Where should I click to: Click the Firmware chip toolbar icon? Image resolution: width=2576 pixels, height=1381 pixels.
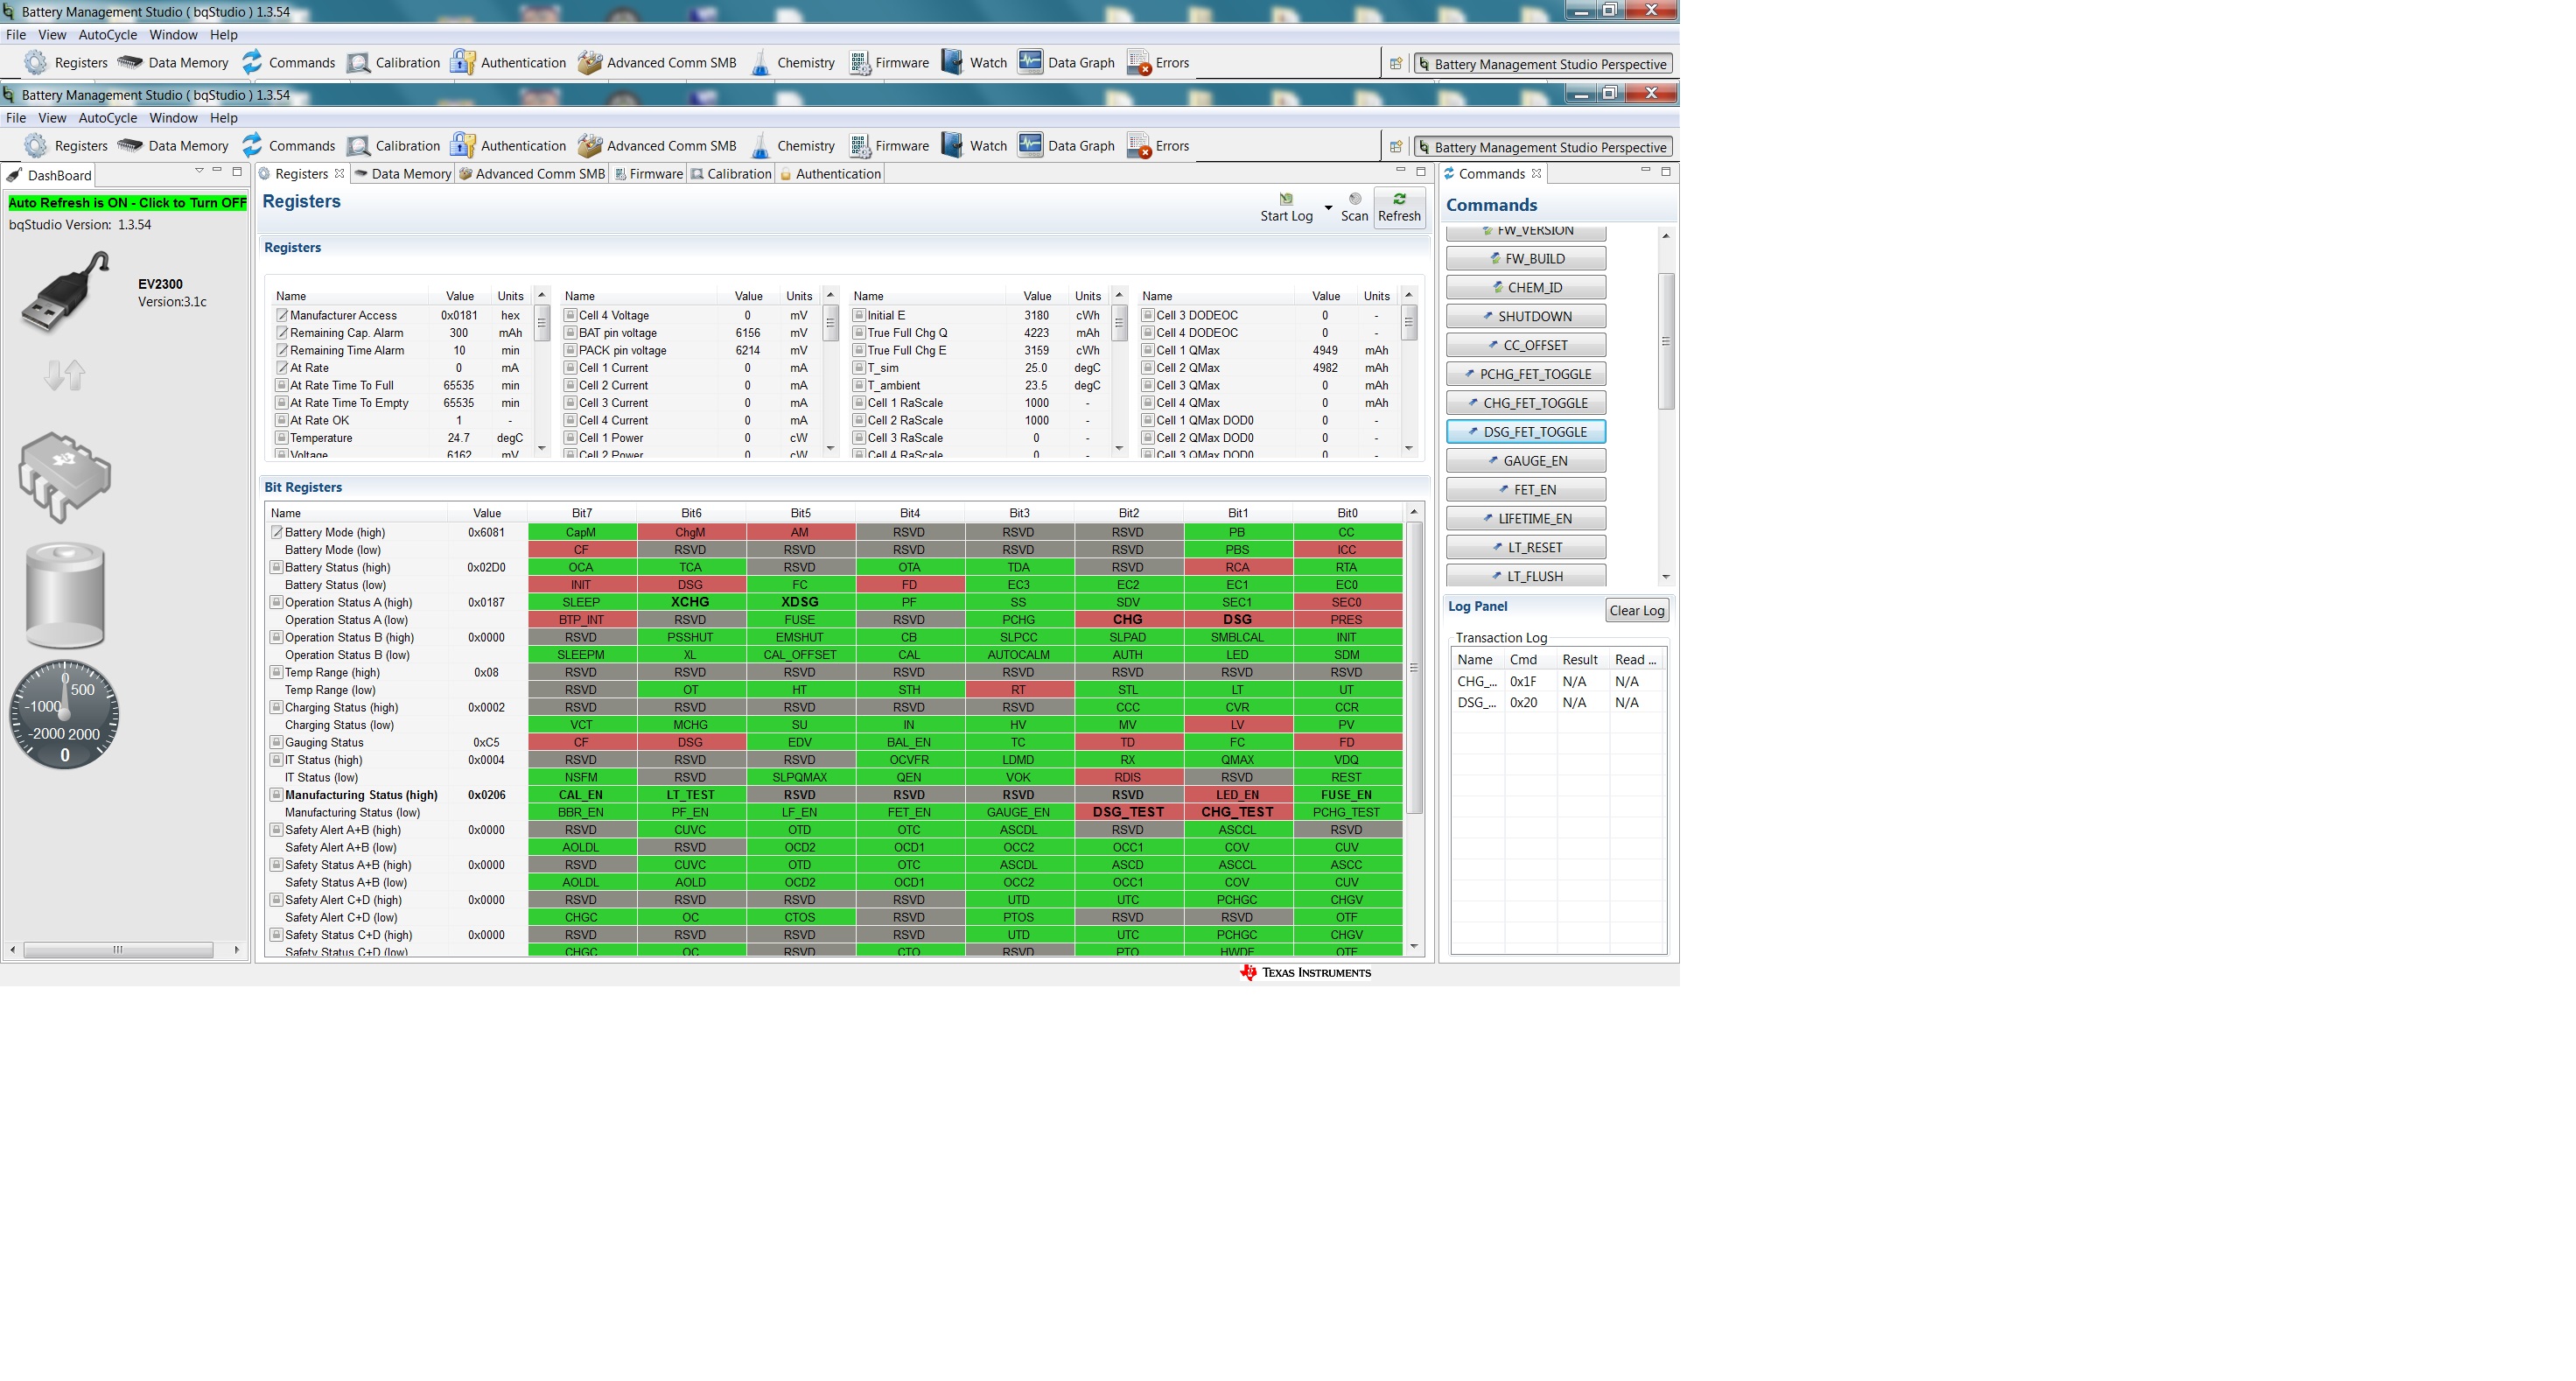point(859,146)
